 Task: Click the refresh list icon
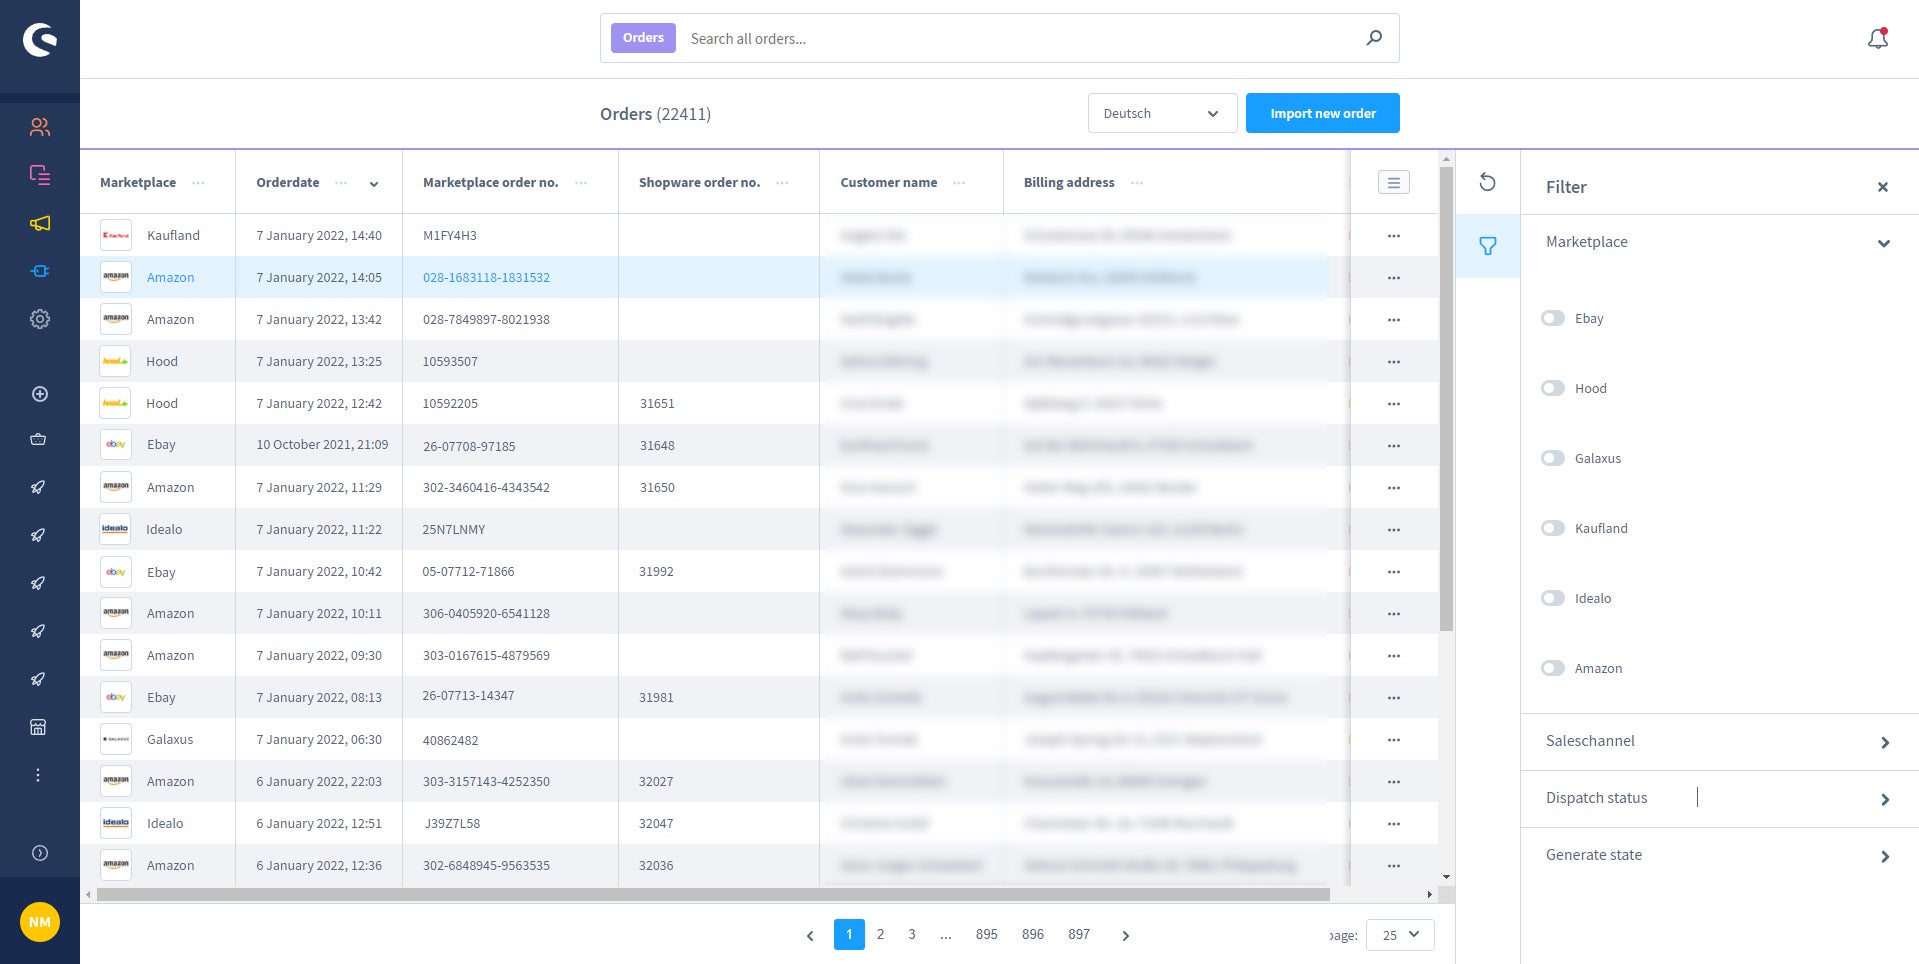pos(1487,182)
